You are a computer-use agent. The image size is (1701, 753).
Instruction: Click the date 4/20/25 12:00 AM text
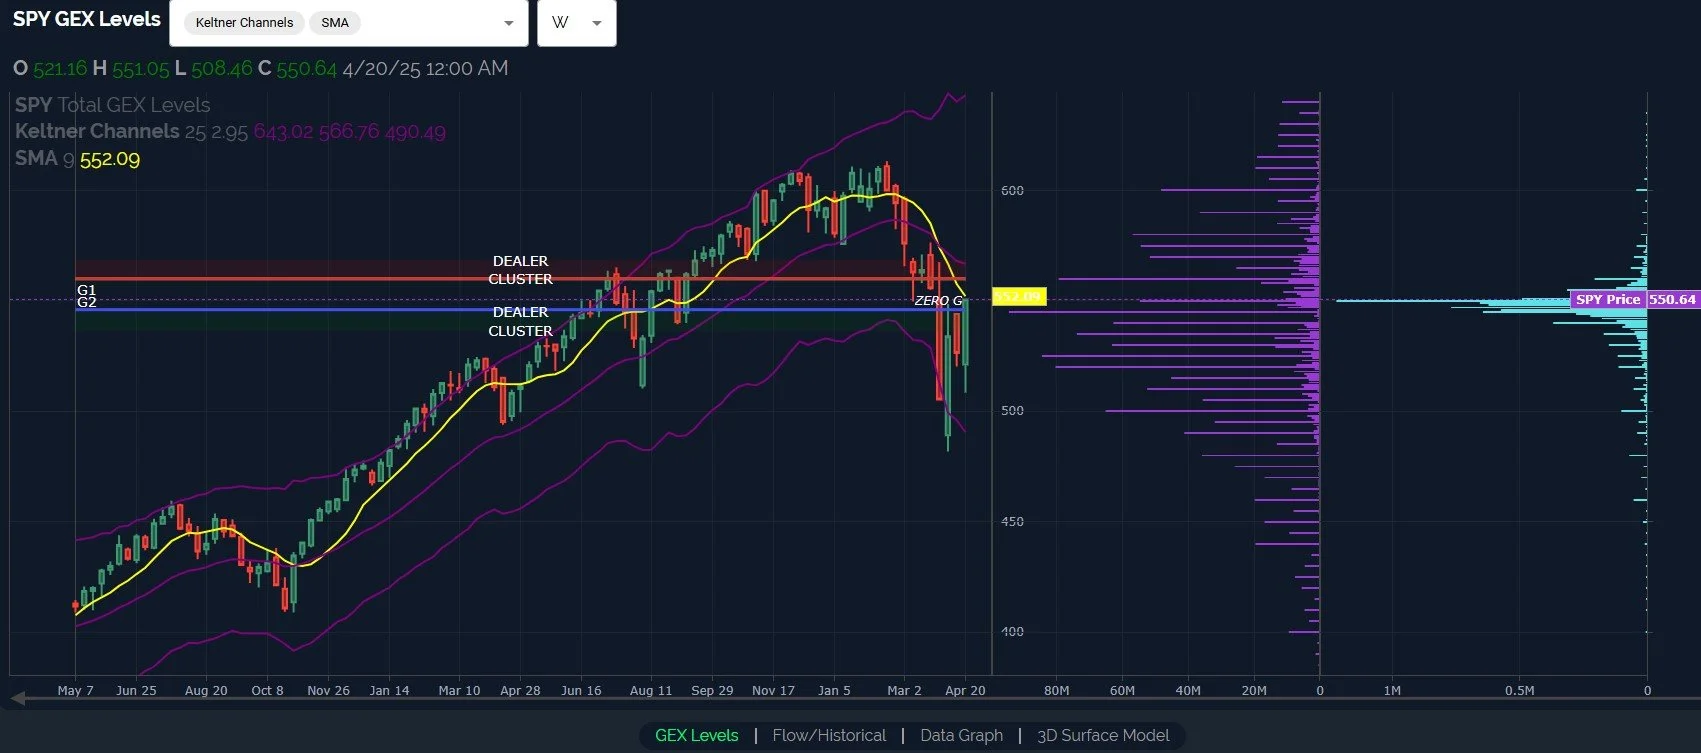(x=425, y=68)
